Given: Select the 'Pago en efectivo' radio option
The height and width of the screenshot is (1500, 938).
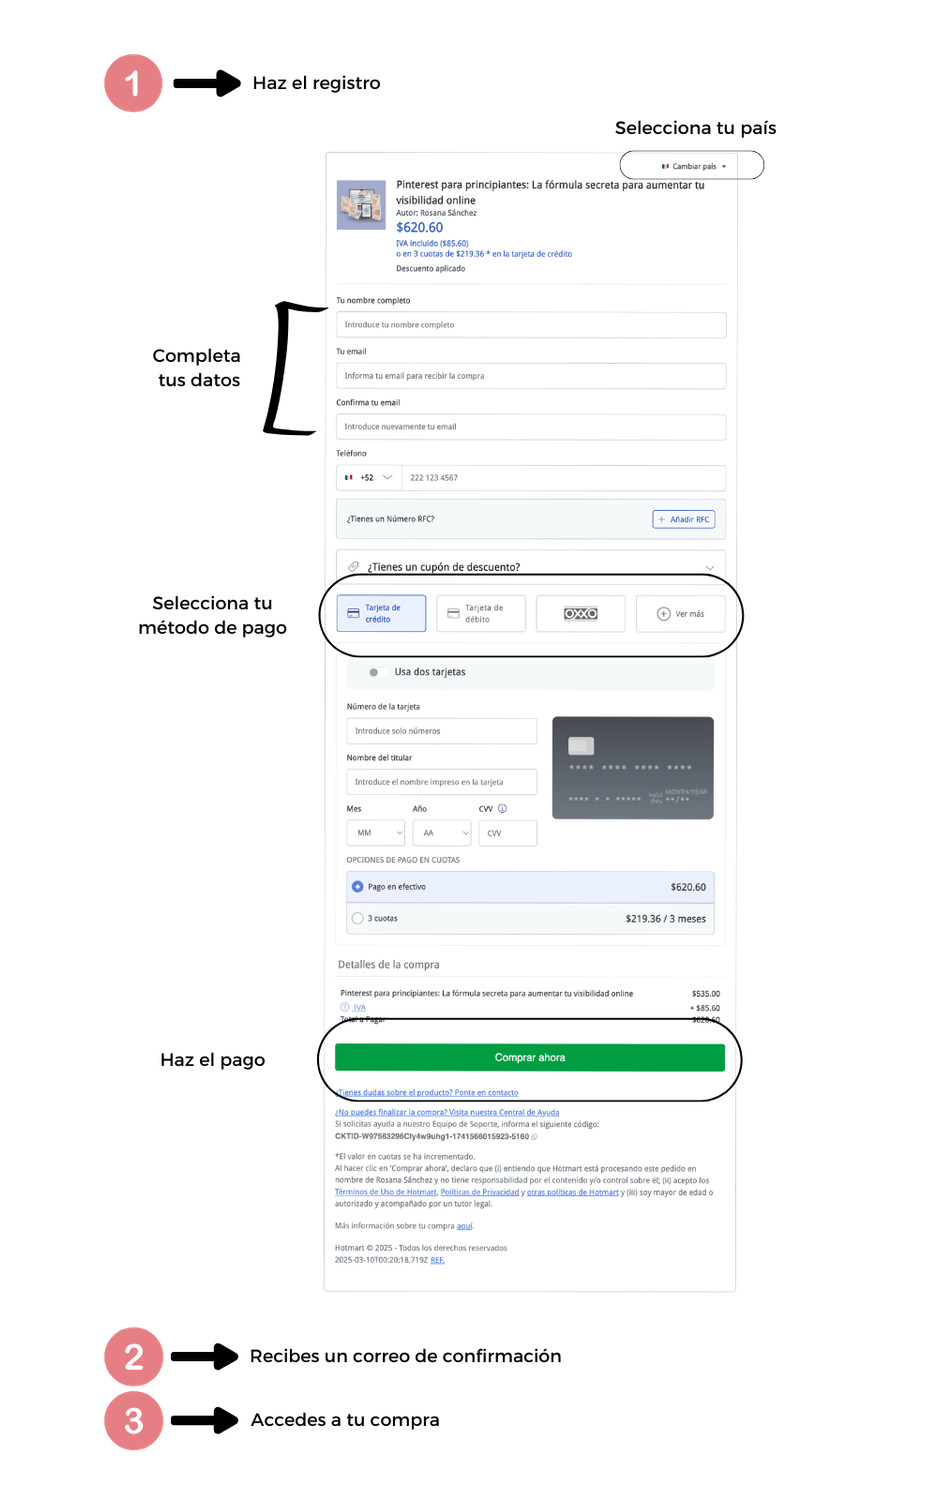Looking at the screenshot, I should click(357, 887).
